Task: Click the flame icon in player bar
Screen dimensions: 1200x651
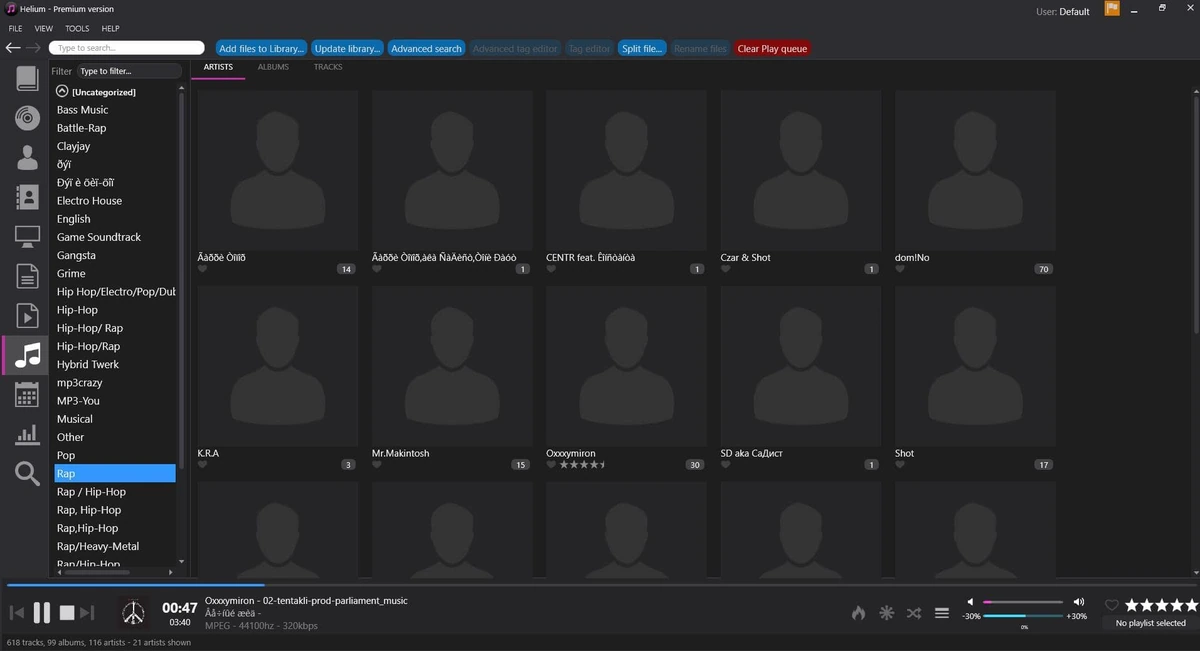Action: coord(858,613)
